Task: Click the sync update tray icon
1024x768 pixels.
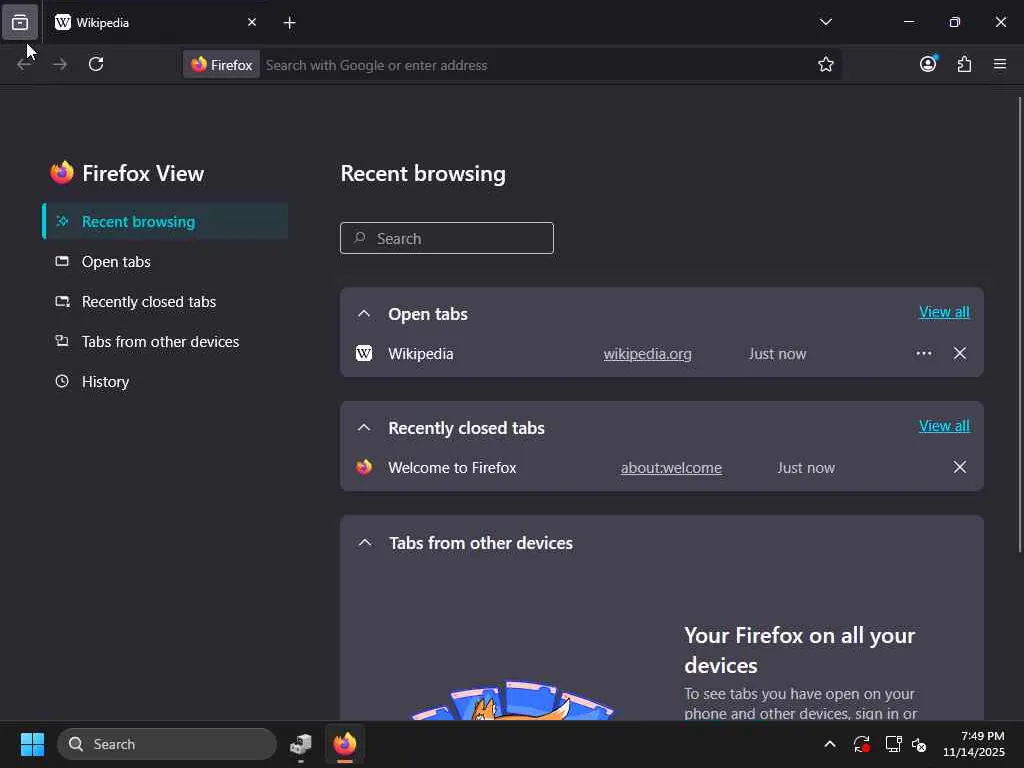Action: pos(861,744)
